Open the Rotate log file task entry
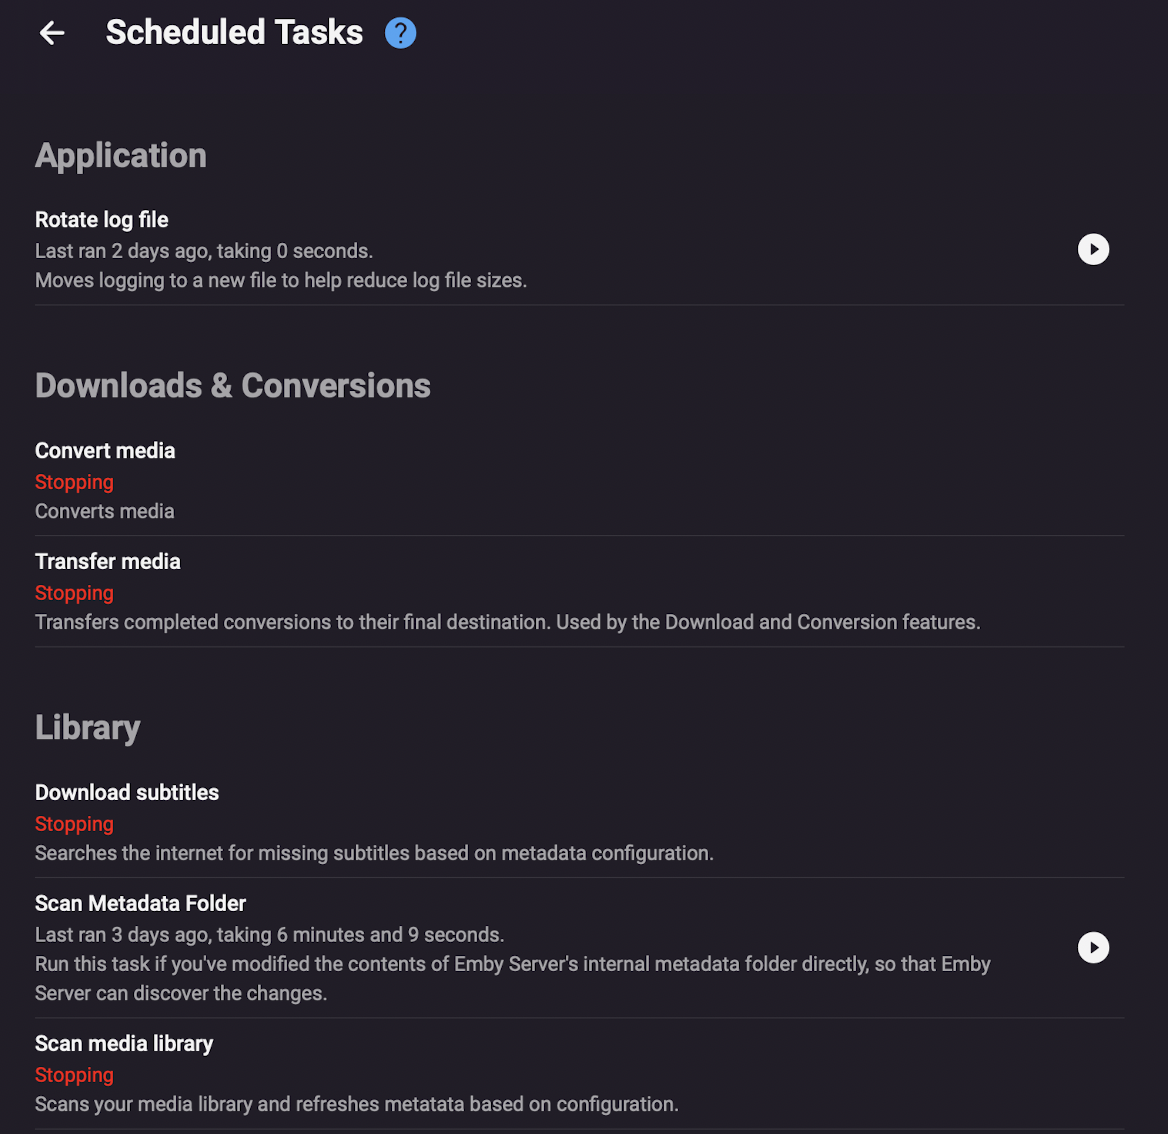Viewport: 1168px width, 1134px height. point(101,219)
